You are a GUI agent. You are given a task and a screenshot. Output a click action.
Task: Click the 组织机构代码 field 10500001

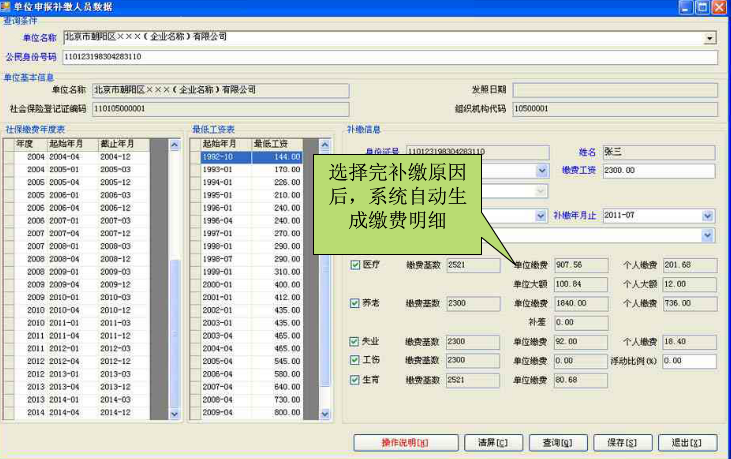point(615,109)
